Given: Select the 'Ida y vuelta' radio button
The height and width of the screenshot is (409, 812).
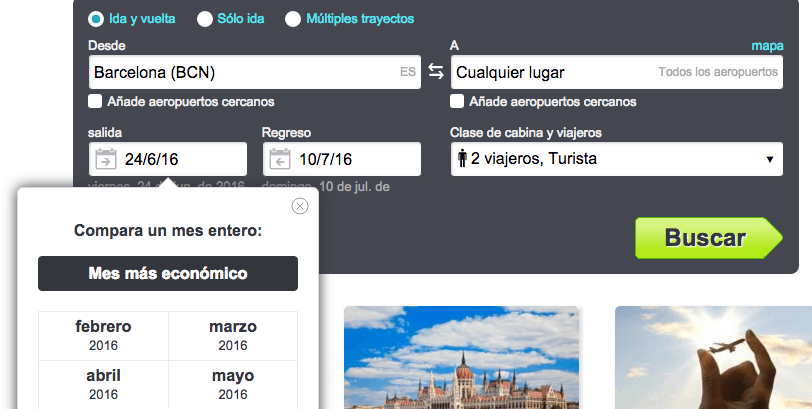Looking at the screenshot, I should coord(95,18).
